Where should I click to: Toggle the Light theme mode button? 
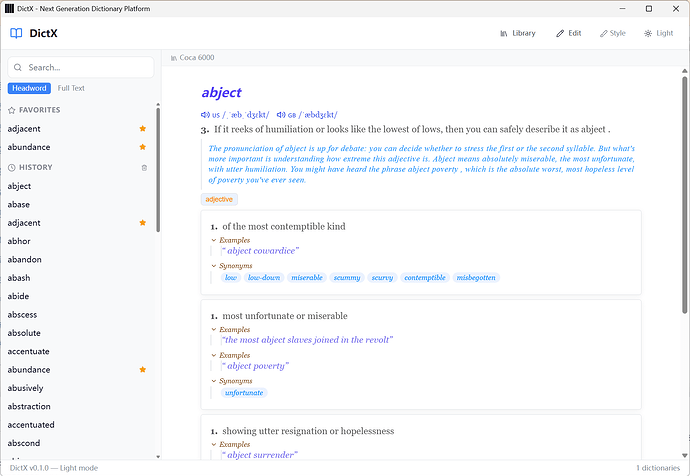[x=659, y=33]
